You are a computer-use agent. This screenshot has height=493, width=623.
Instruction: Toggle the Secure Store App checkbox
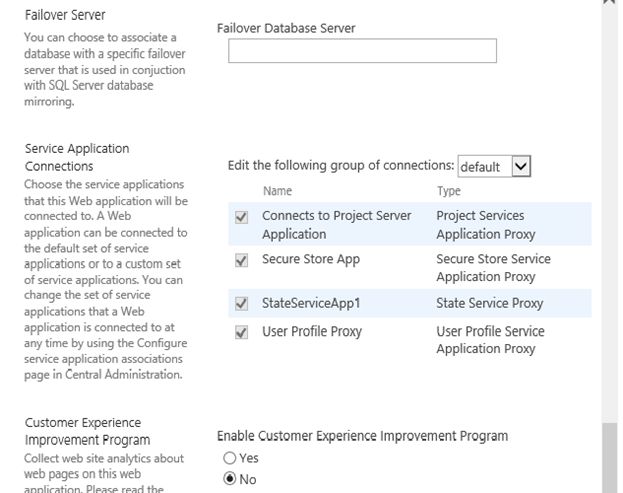coord(241,260)
